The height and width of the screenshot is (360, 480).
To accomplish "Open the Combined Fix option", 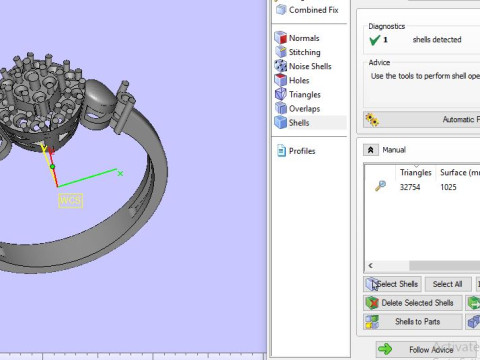I will (307, 10).
